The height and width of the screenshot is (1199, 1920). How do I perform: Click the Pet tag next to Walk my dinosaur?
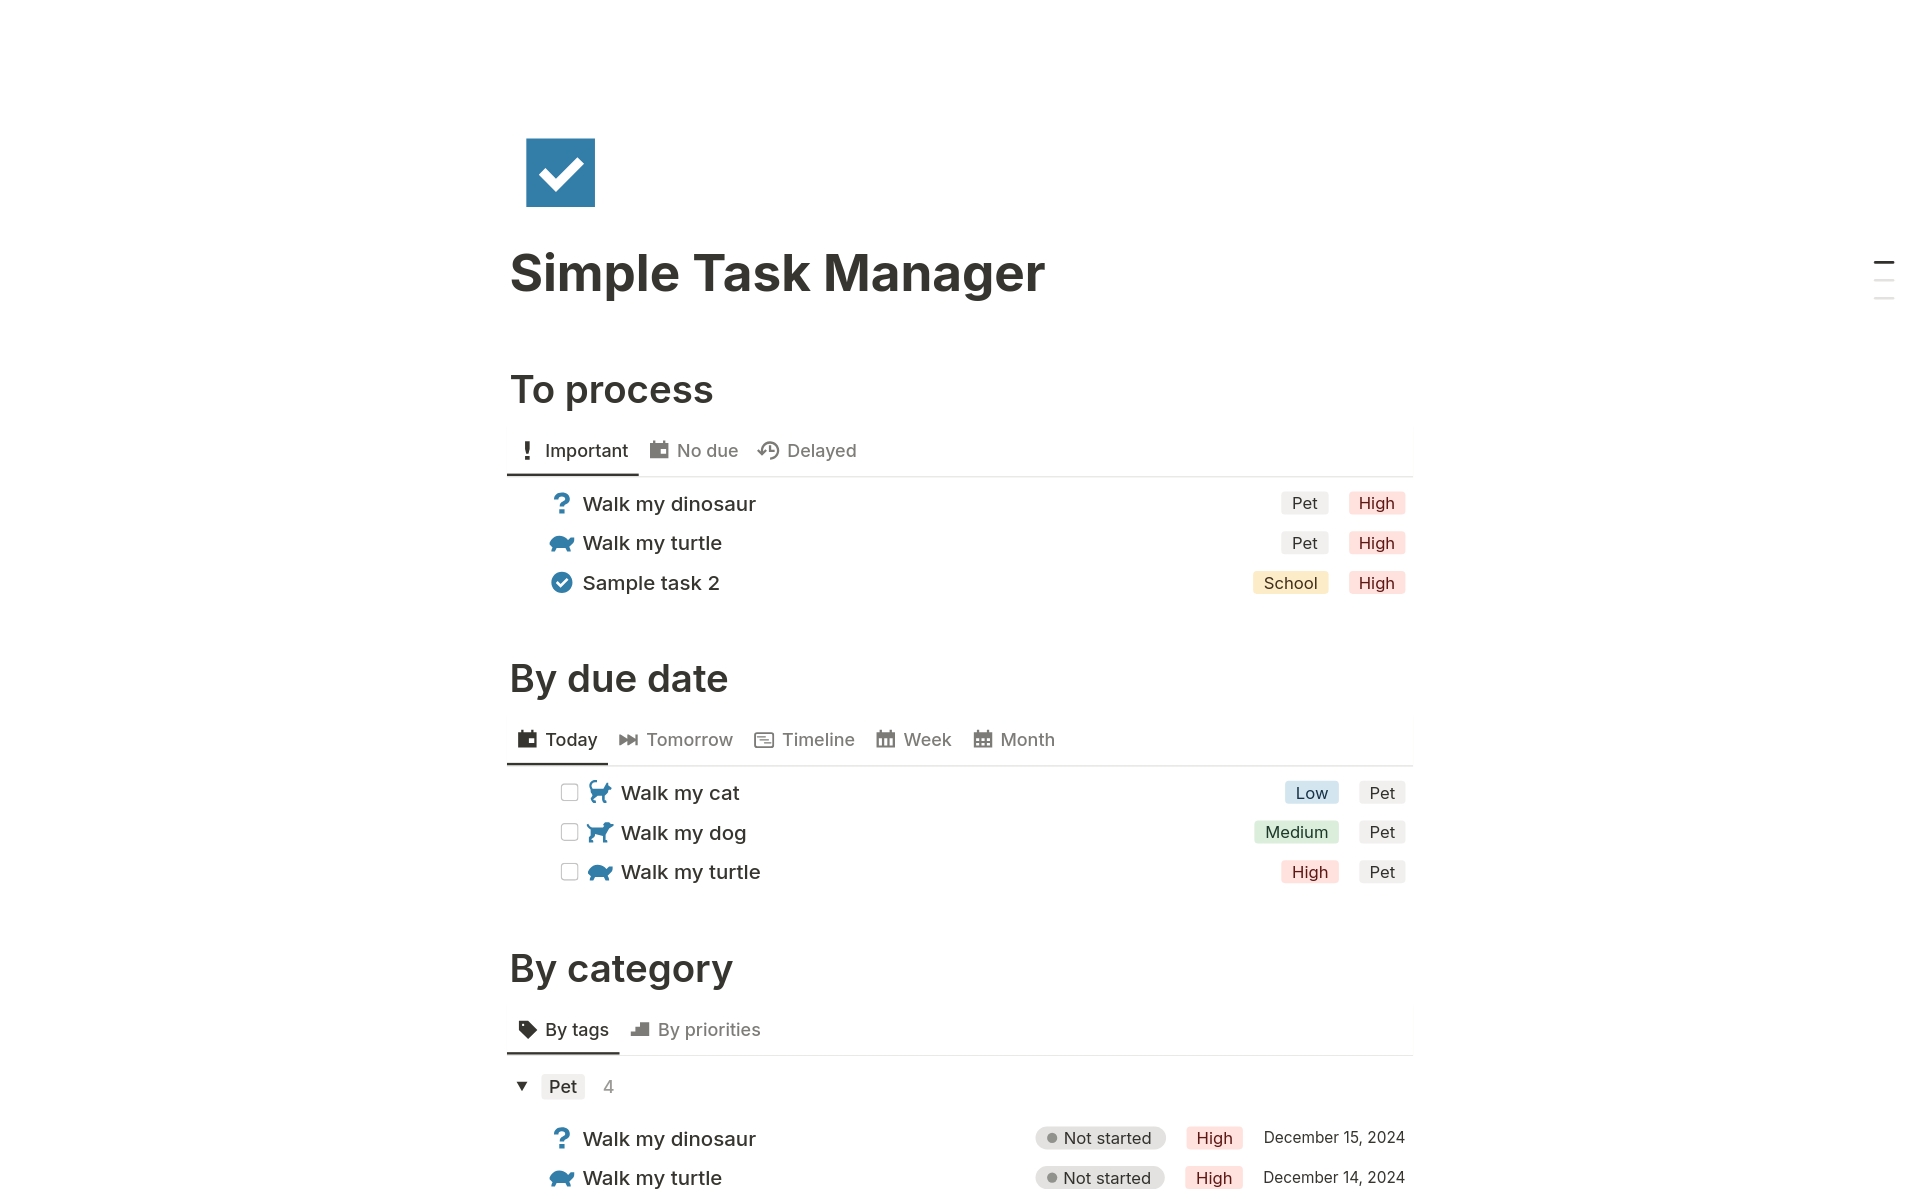click(x=1304, y=503)
